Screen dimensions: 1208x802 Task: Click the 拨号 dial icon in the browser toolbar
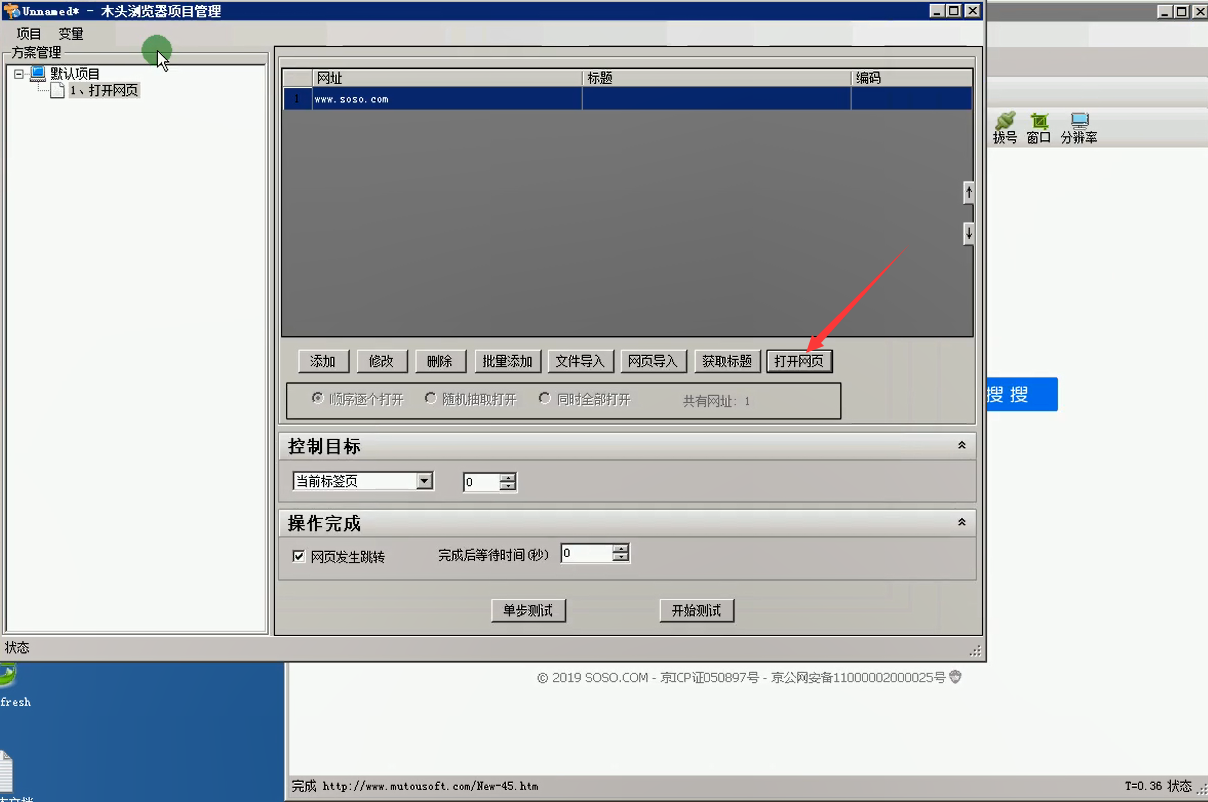[x=1005, y=121]
